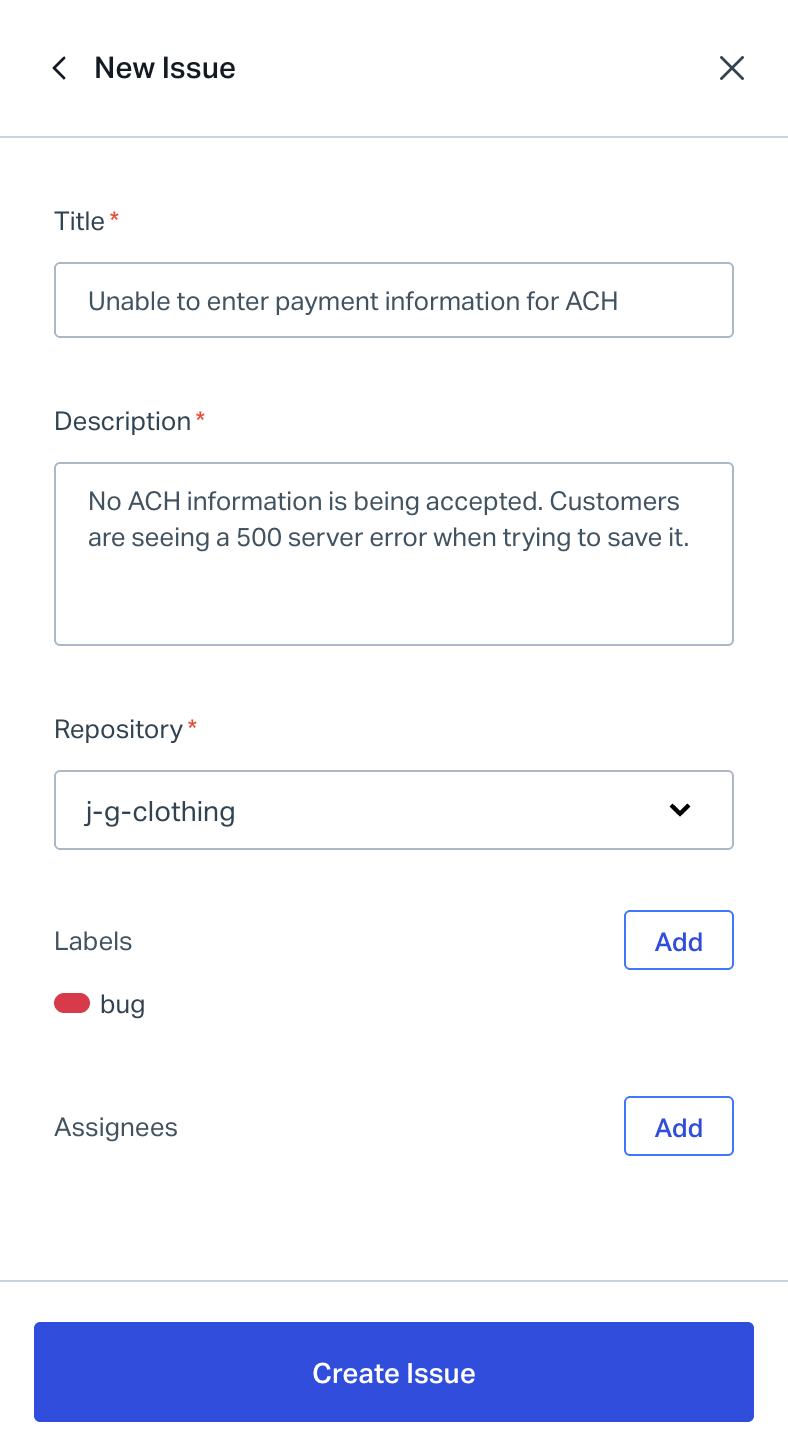This screenshot has width=788, height=1452.
Task: Click the red asterisk beside Description
Action: [x=200, y=418]
